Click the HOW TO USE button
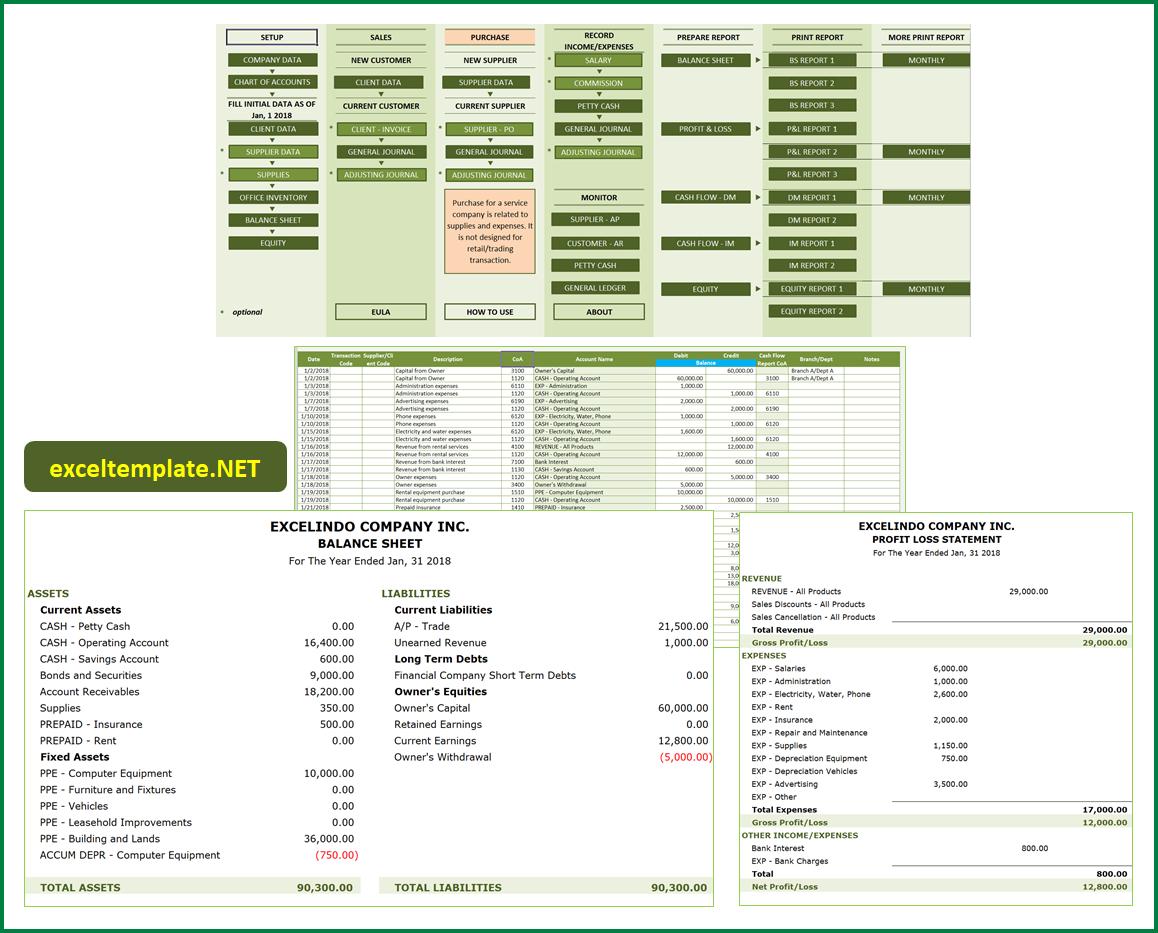 (490, 312)
